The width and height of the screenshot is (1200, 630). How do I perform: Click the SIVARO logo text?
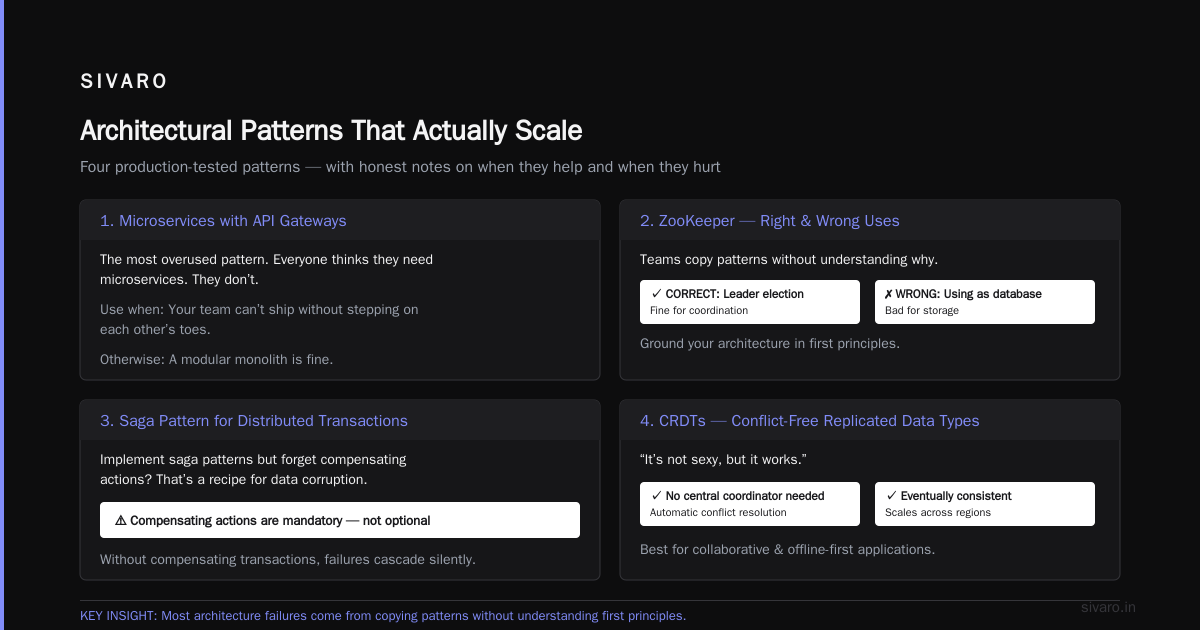[124, 82]
